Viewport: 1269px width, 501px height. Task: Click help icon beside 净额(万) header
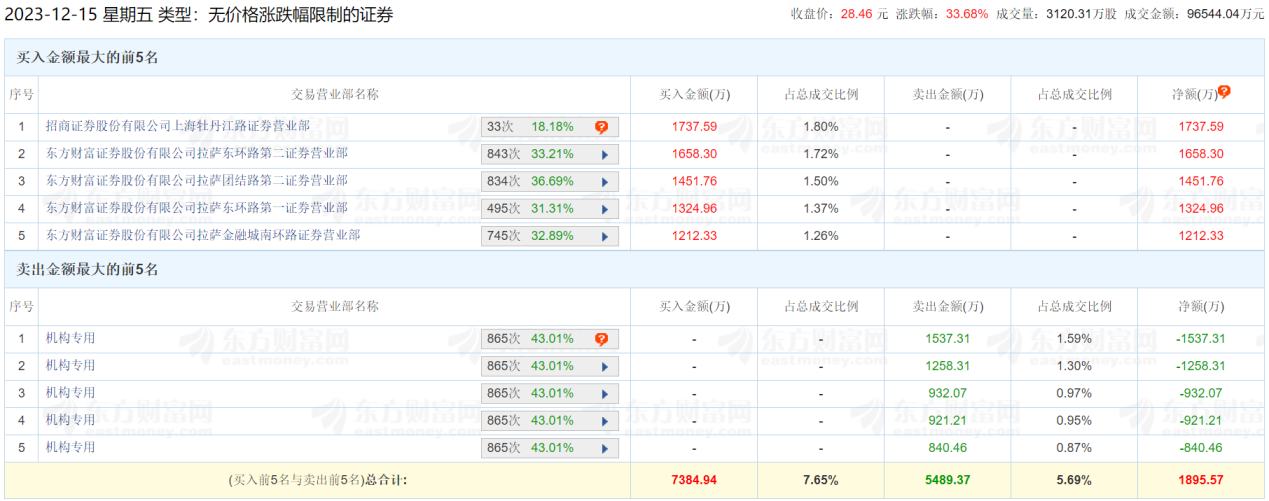pos(1224,92)
